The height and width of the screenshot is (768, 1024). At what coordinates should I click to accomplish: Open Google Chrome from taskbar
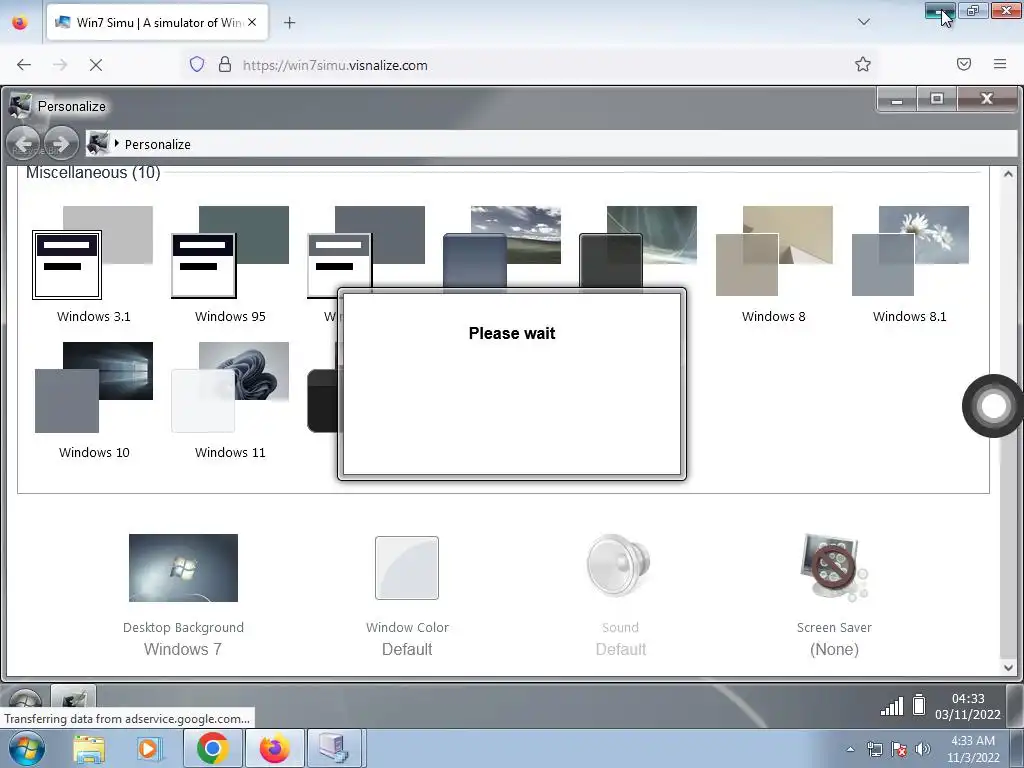tap(212, 748)
